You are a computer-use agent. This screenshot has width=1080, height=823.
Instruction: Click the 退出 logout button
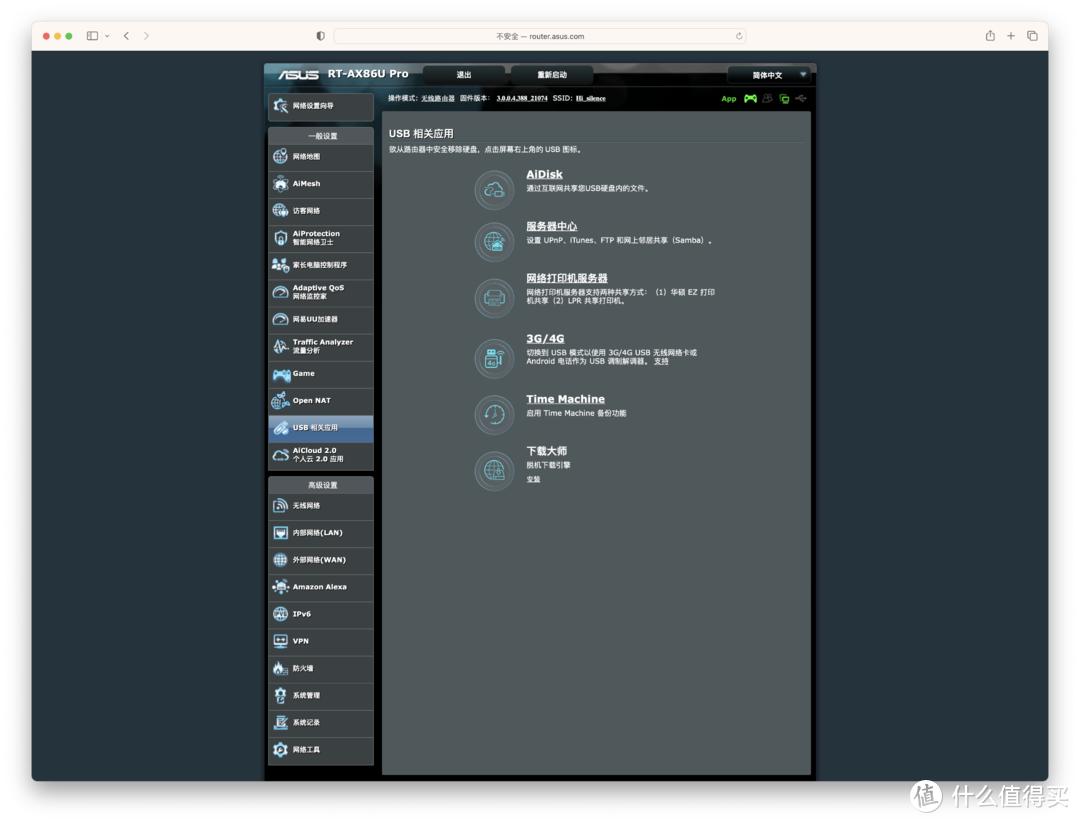click(463, 74)
